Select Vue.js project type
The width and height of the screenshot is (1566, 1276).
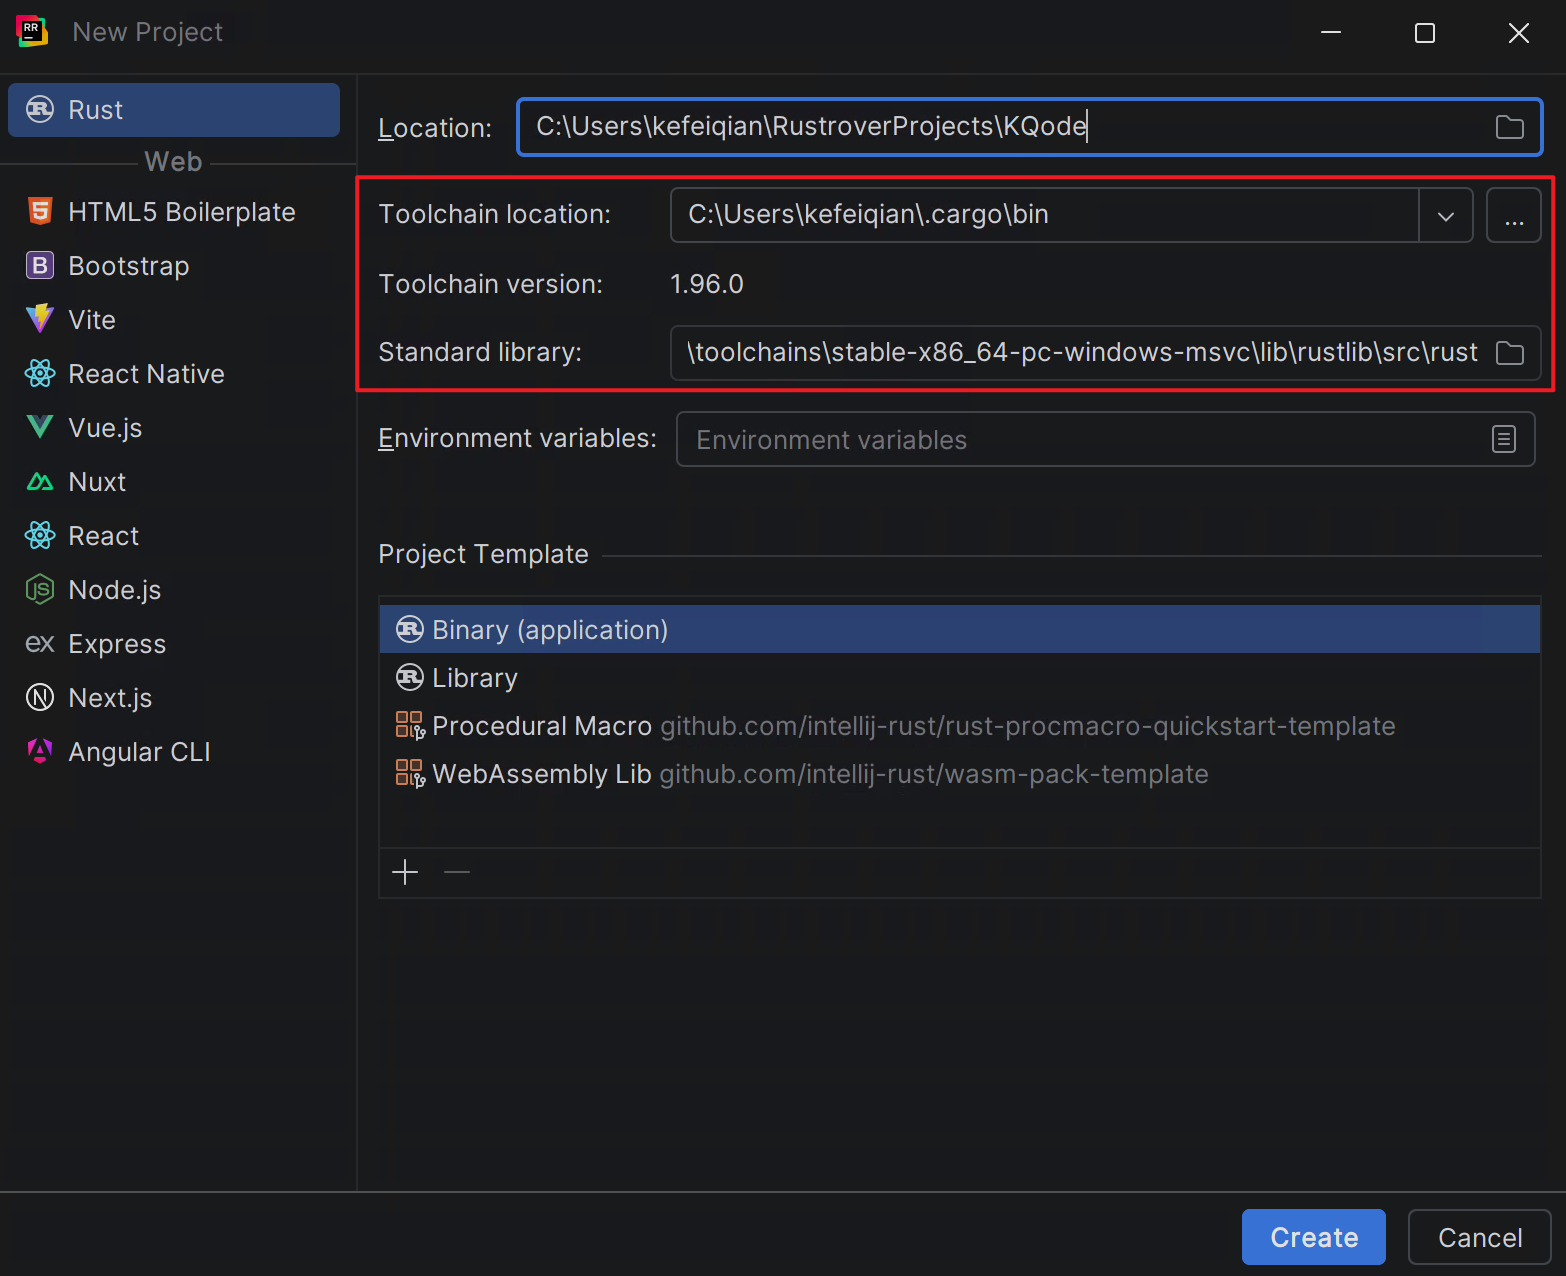[174, 428]
